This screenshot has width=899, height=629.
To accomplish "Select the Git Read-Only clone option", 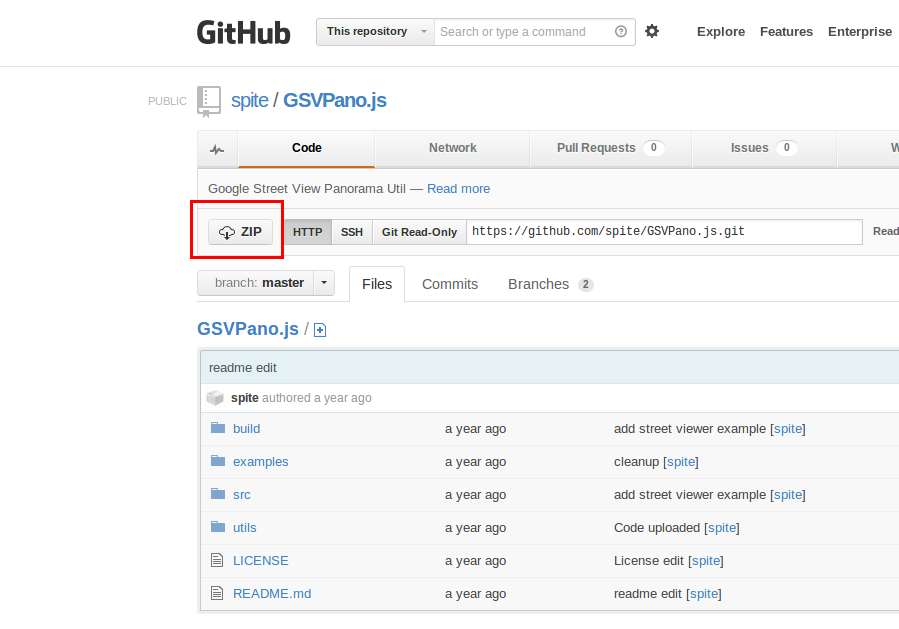I will [419, 232].
